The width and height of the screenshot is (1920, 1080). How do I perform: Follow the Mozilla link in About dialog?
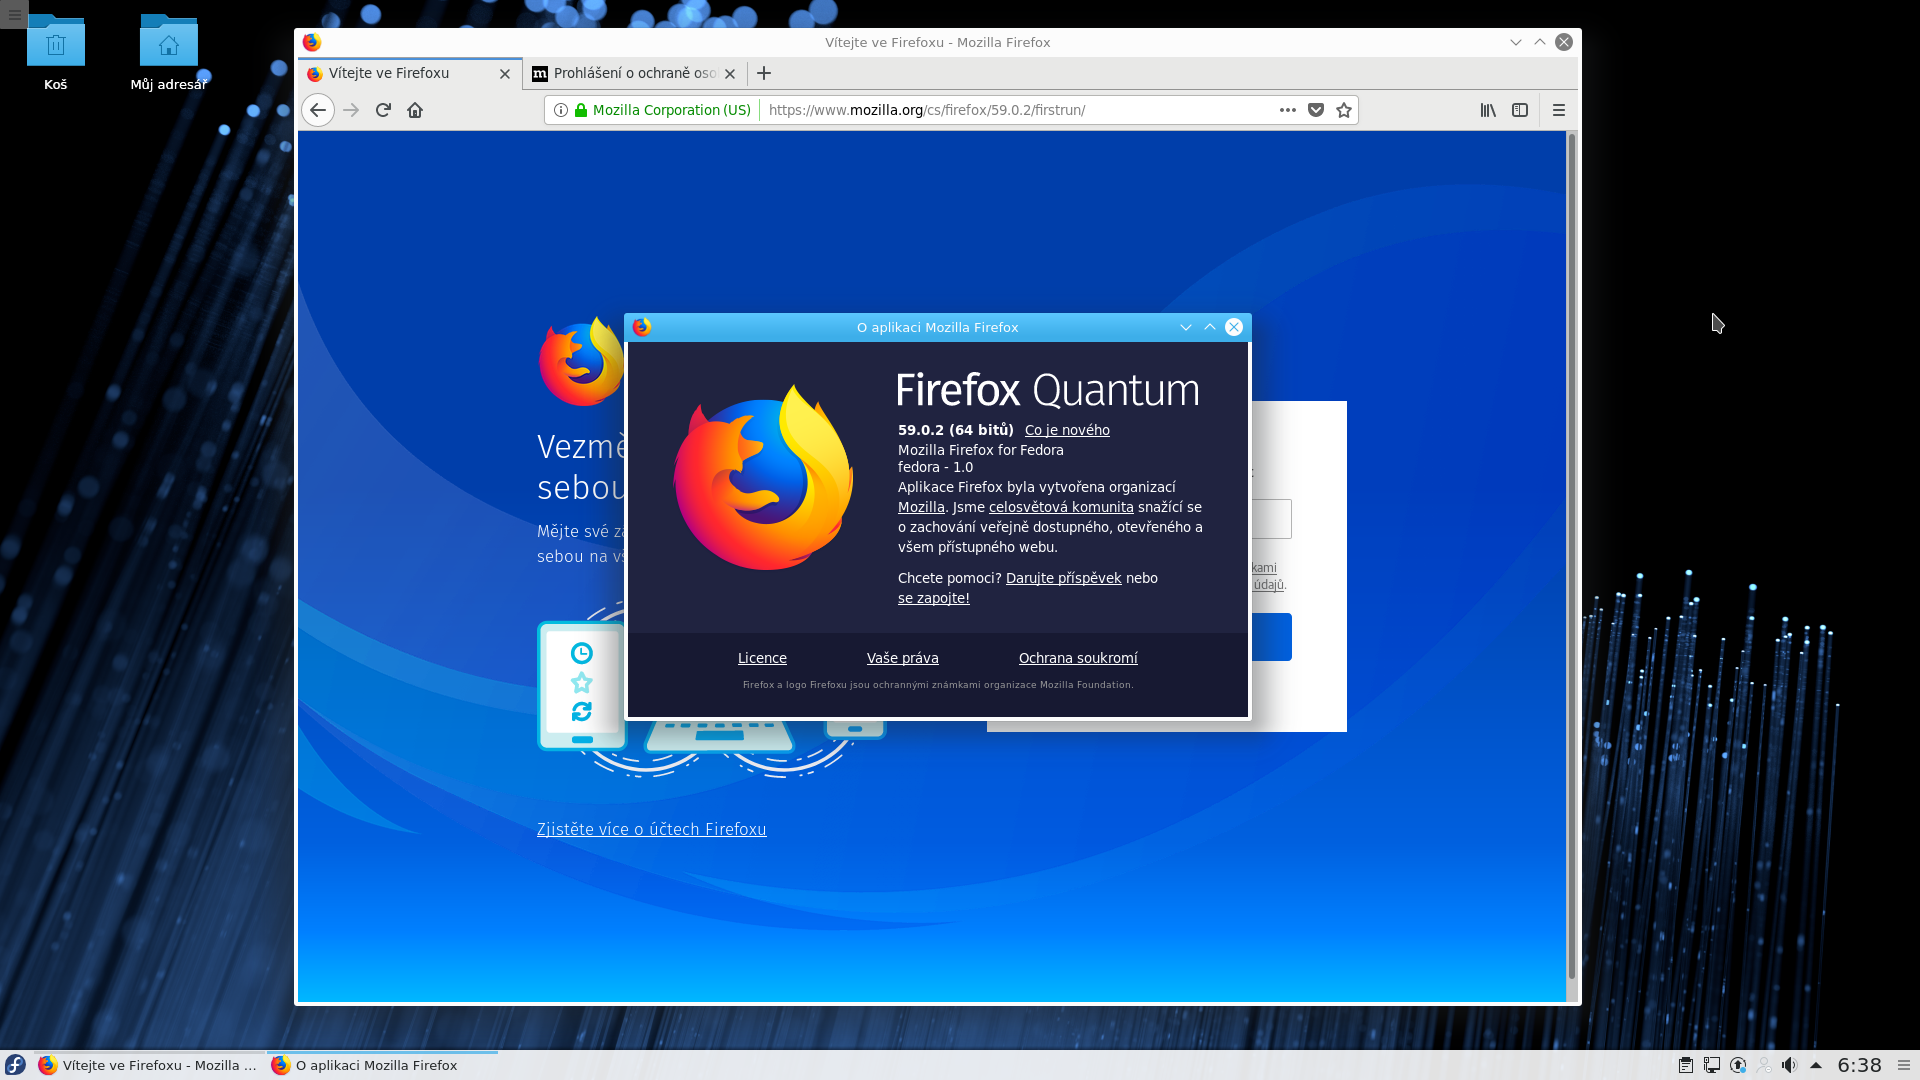click(x=921, y=507)
